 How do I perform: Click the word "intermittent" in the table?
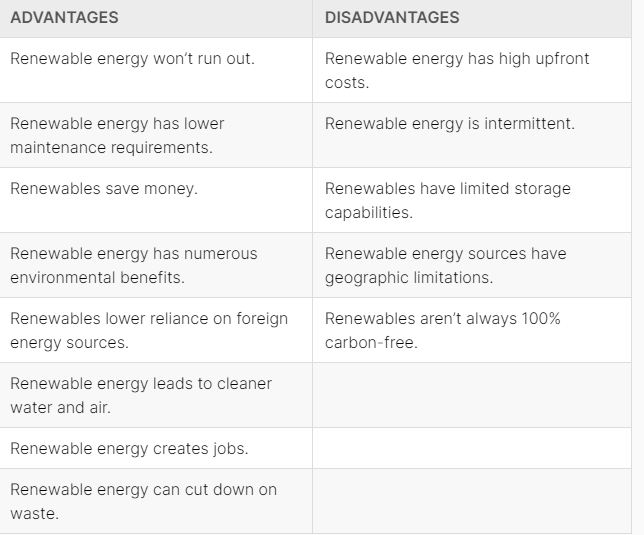(530, 123)
